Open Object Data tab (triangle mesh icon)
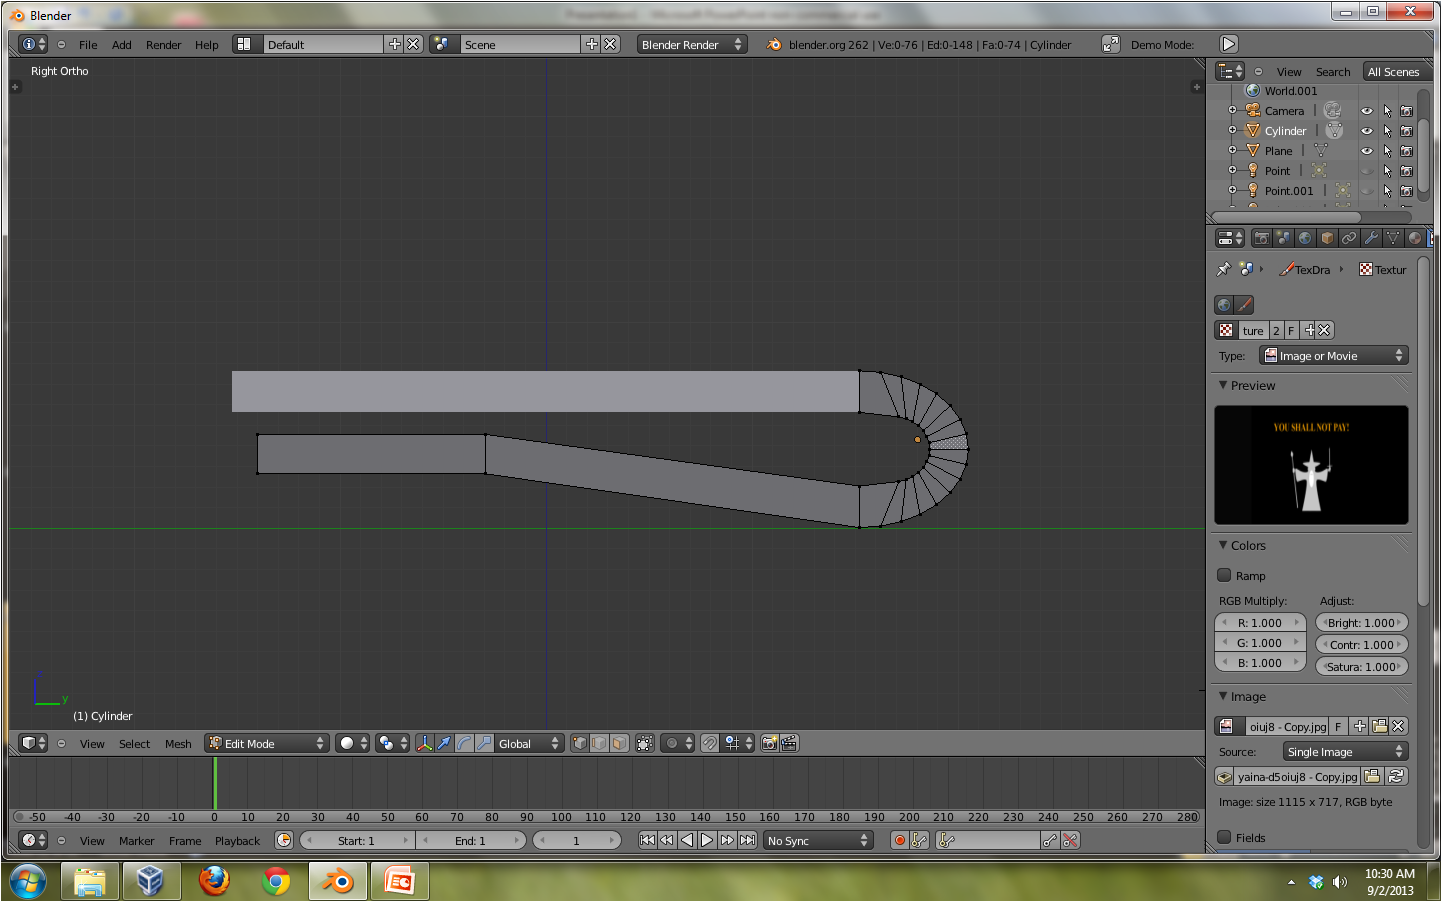The width and height of the screenshot is (1442, 902). click(x=1393, y=238)
